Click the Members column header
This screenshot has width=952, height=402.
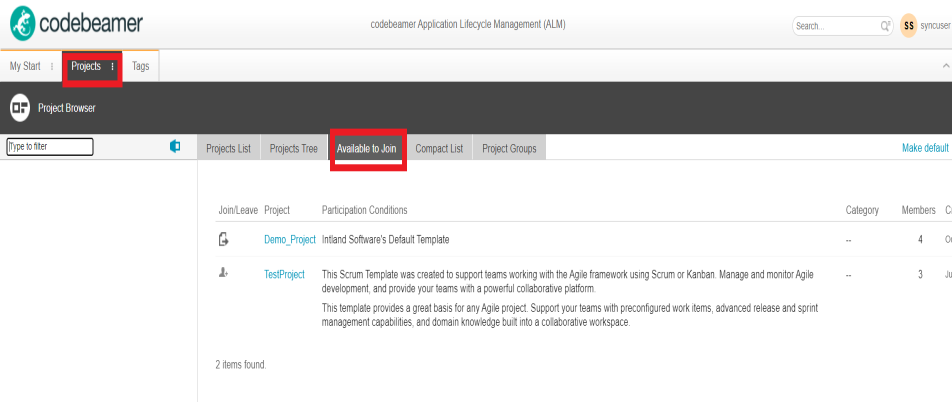click(917, 210)
